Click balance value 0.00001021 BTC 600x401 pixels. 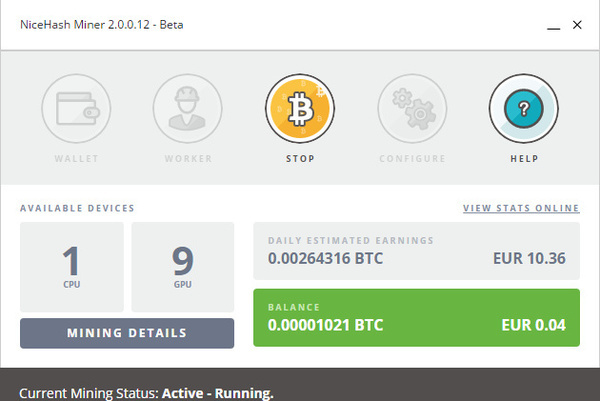click(x=325, y=325)
